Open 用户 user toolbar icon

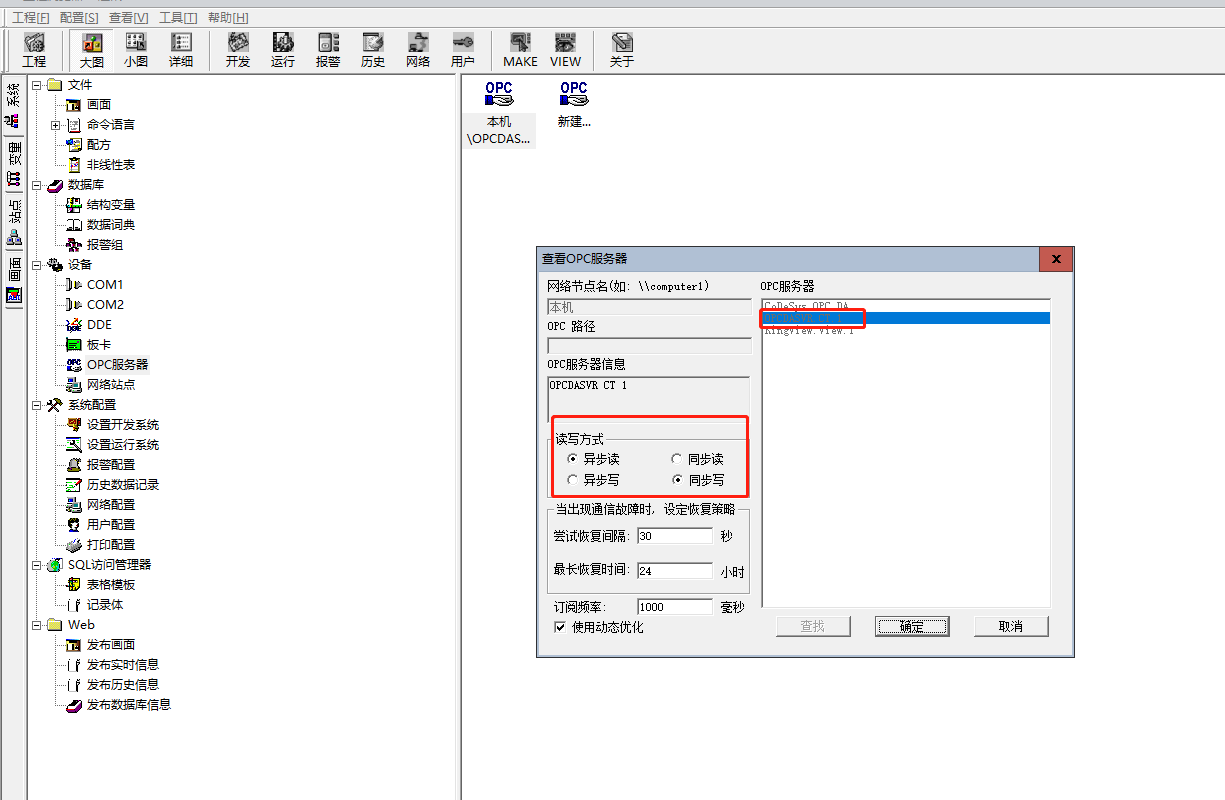pyautogui.click(x=463, y=50)
